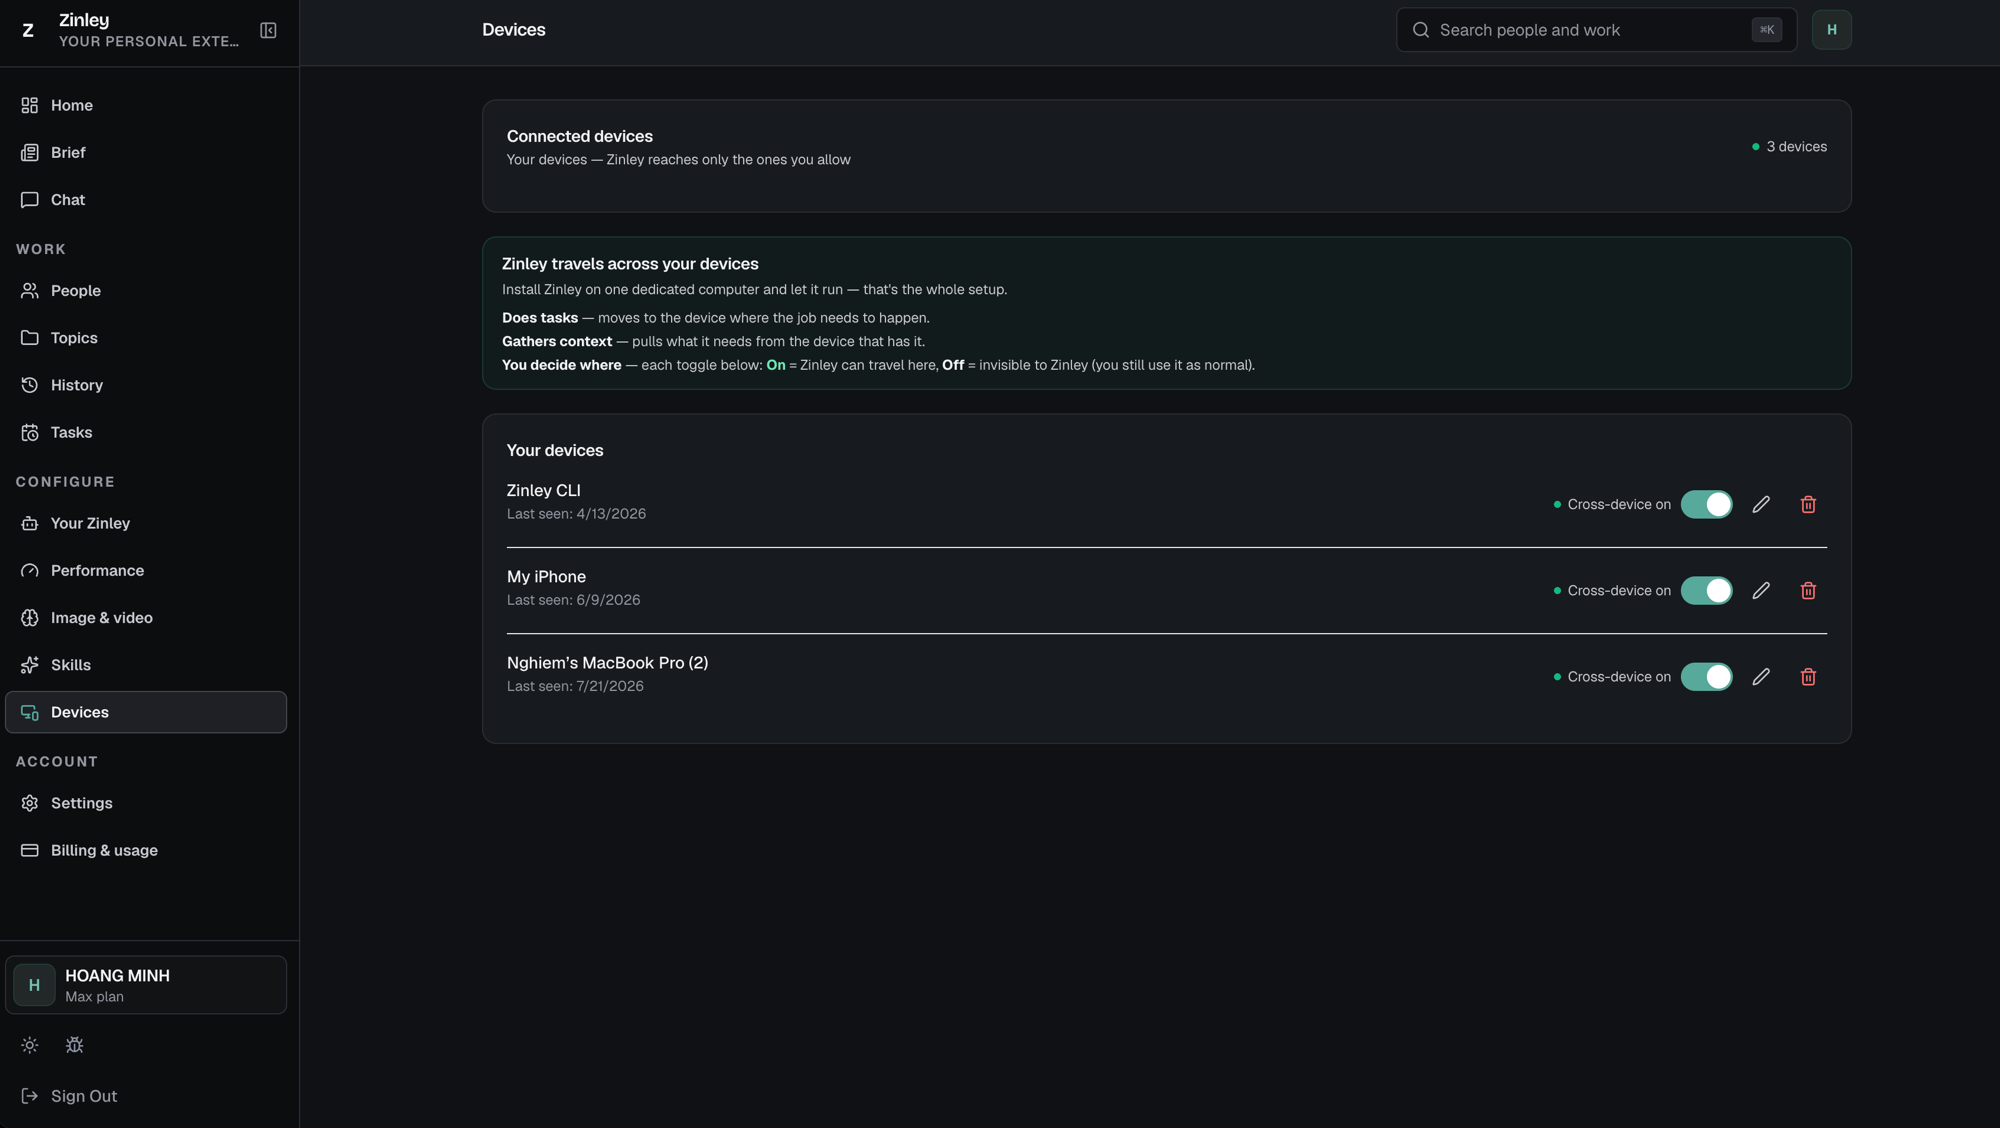Delete Nghiem's MacBook Pro (2) device

pos(1808,677)
